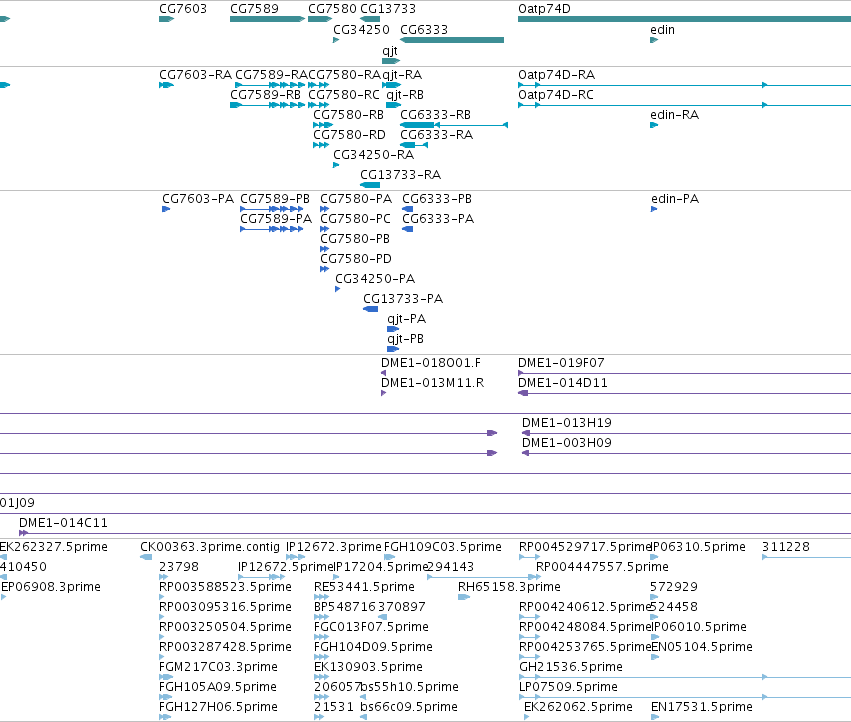The height and width of the screenshot is (722, 851).
Task: Click EST RP004447557.5prime label
Action: (x=602, y=567)
